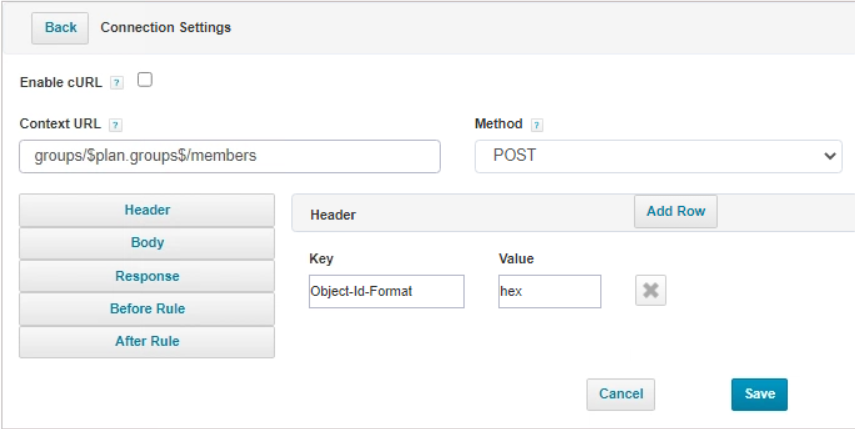Toggle the Enable cURL checkbox
855x429 pixels.
coord(144,80)
